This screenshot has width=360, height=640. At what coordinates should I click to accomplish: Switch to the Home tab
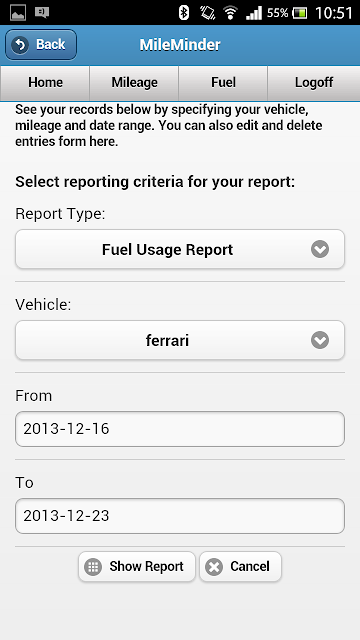(45, 82)
